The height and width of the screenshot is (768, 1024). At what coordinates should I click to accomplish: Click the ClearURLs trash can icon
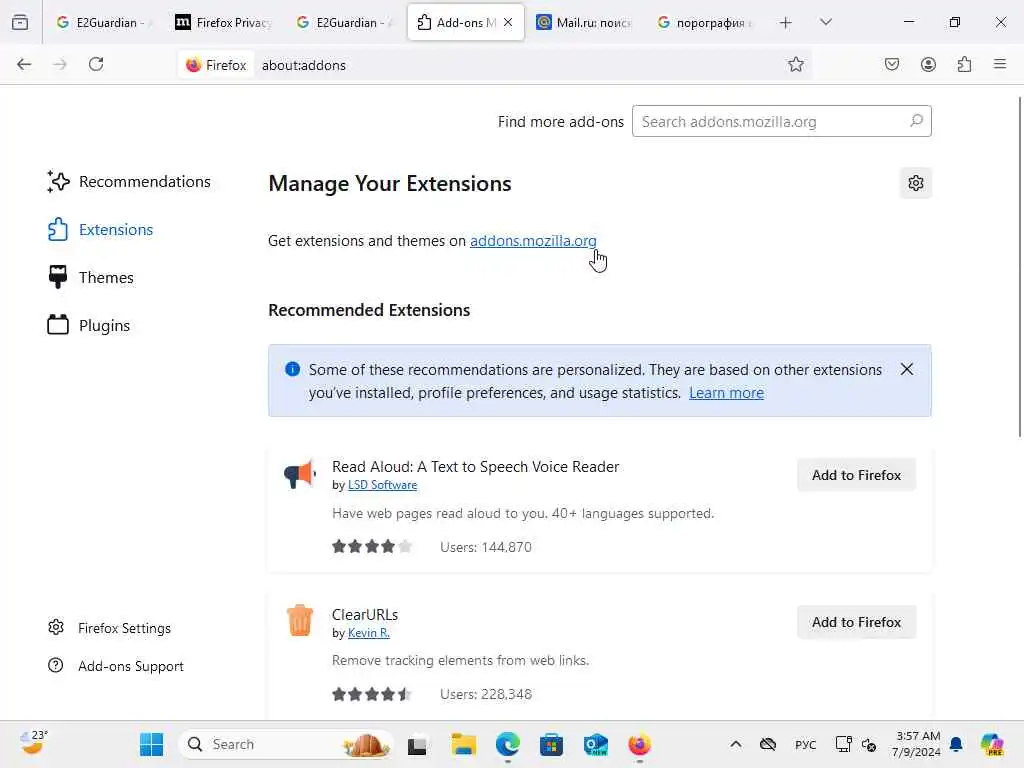coord(300,620)
